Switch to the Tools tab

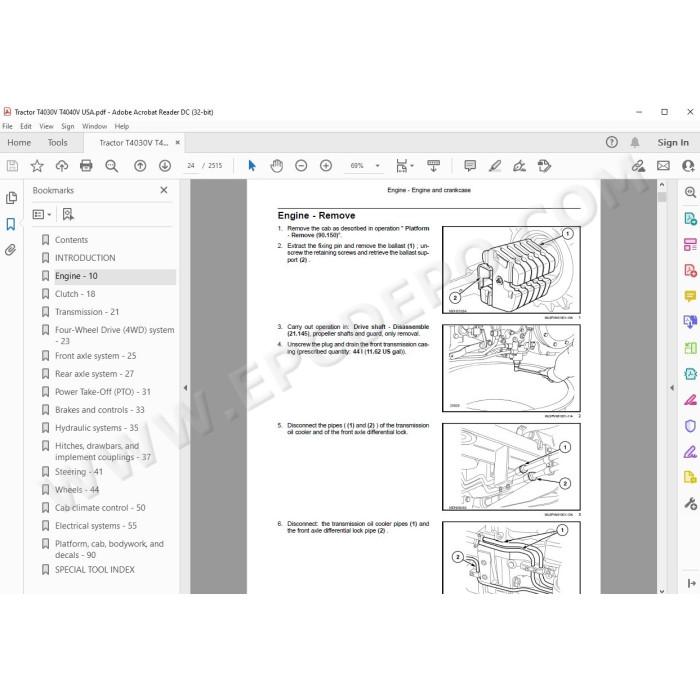[x=58, y=142]
